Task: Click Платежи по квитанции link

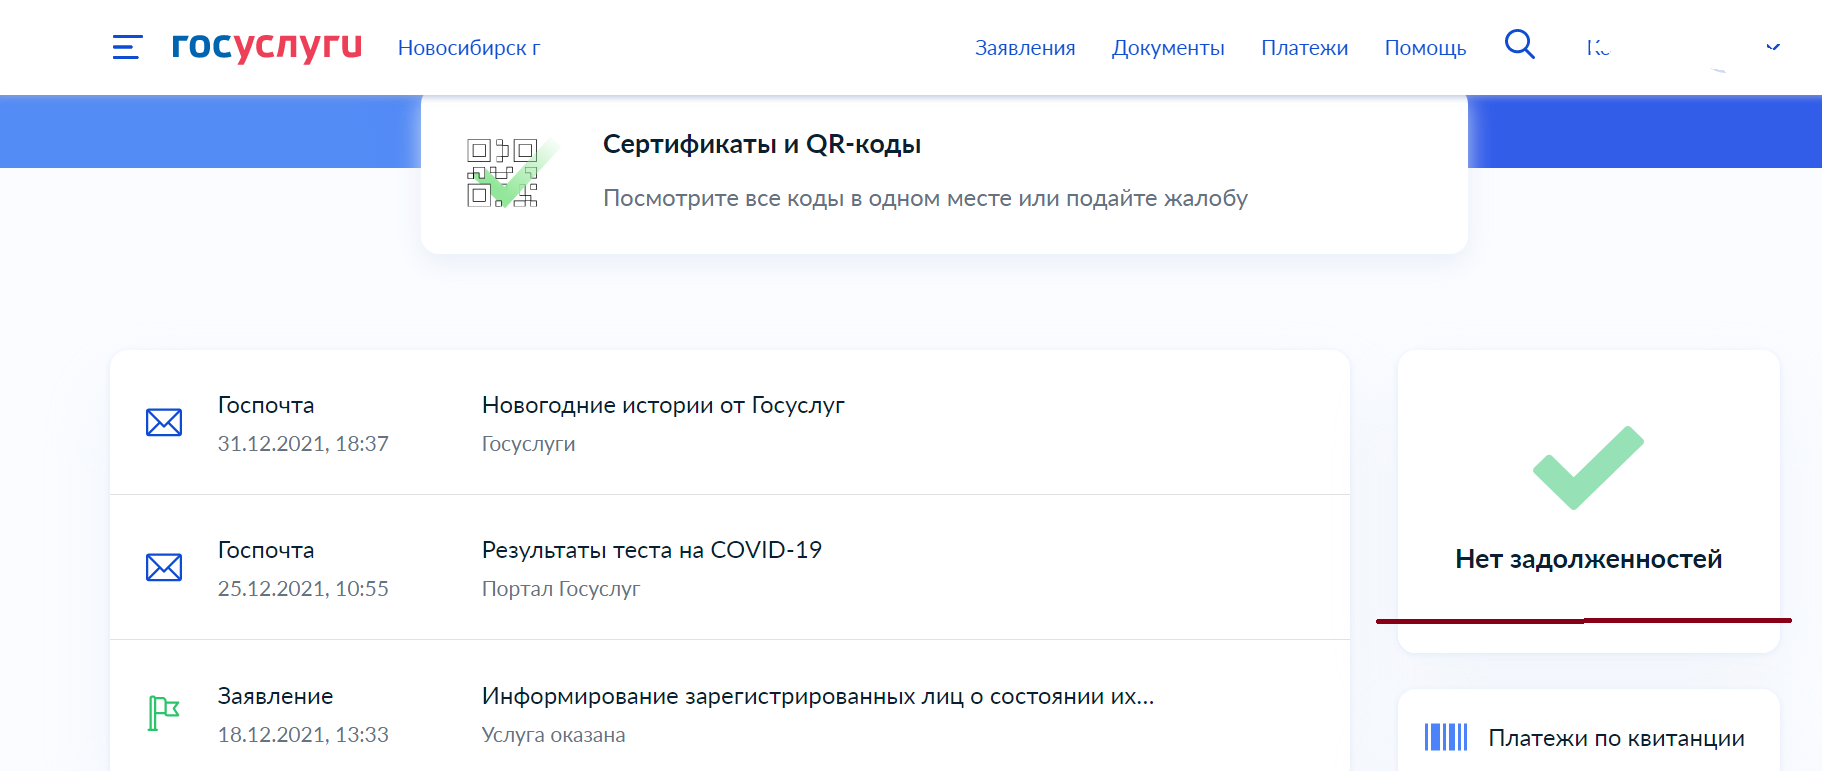Action: [x=1616, y=738]
